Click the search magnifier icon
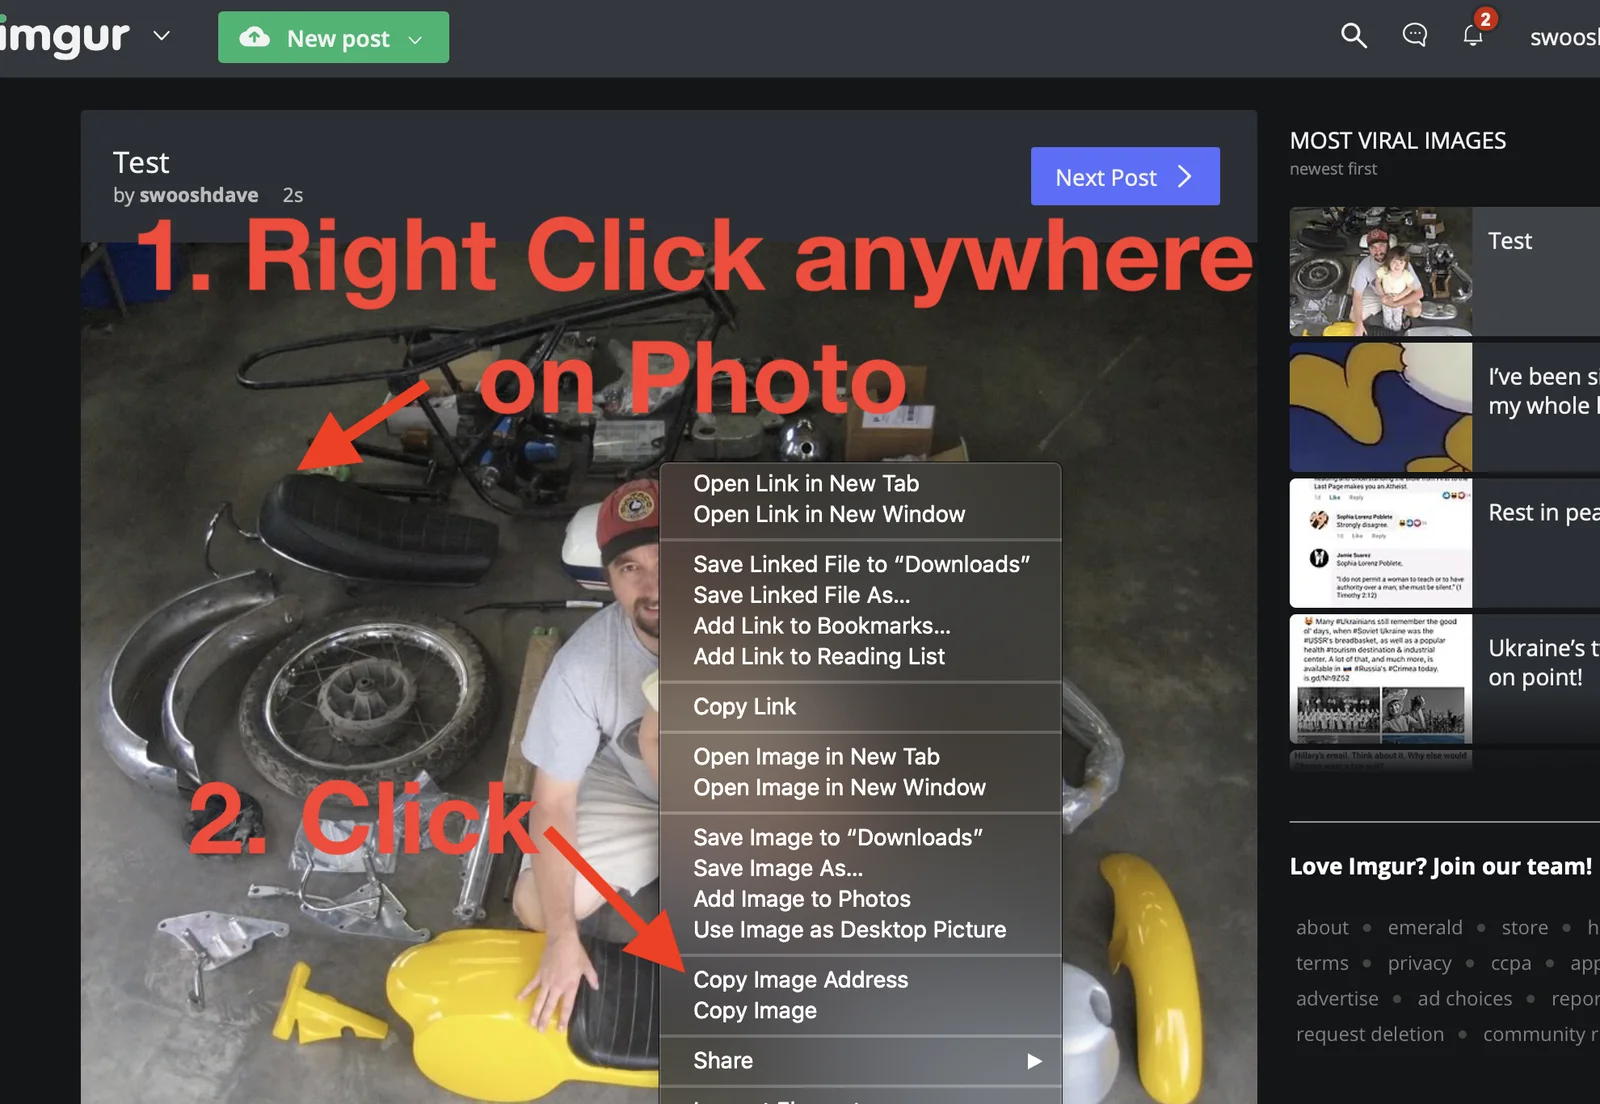Viewport: 1600px width, 1104px height. pos(1353,36)
